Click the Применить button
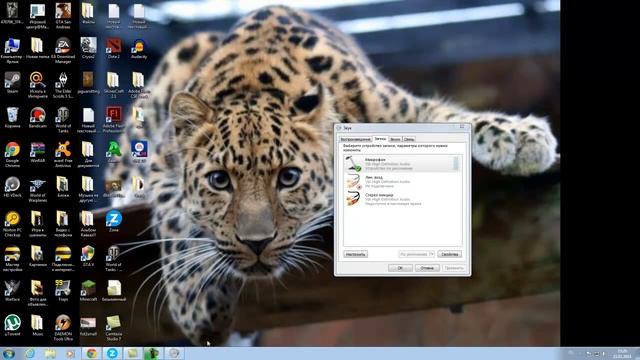The height and width of the screenshot is (360, 640). tap(454, 268)
